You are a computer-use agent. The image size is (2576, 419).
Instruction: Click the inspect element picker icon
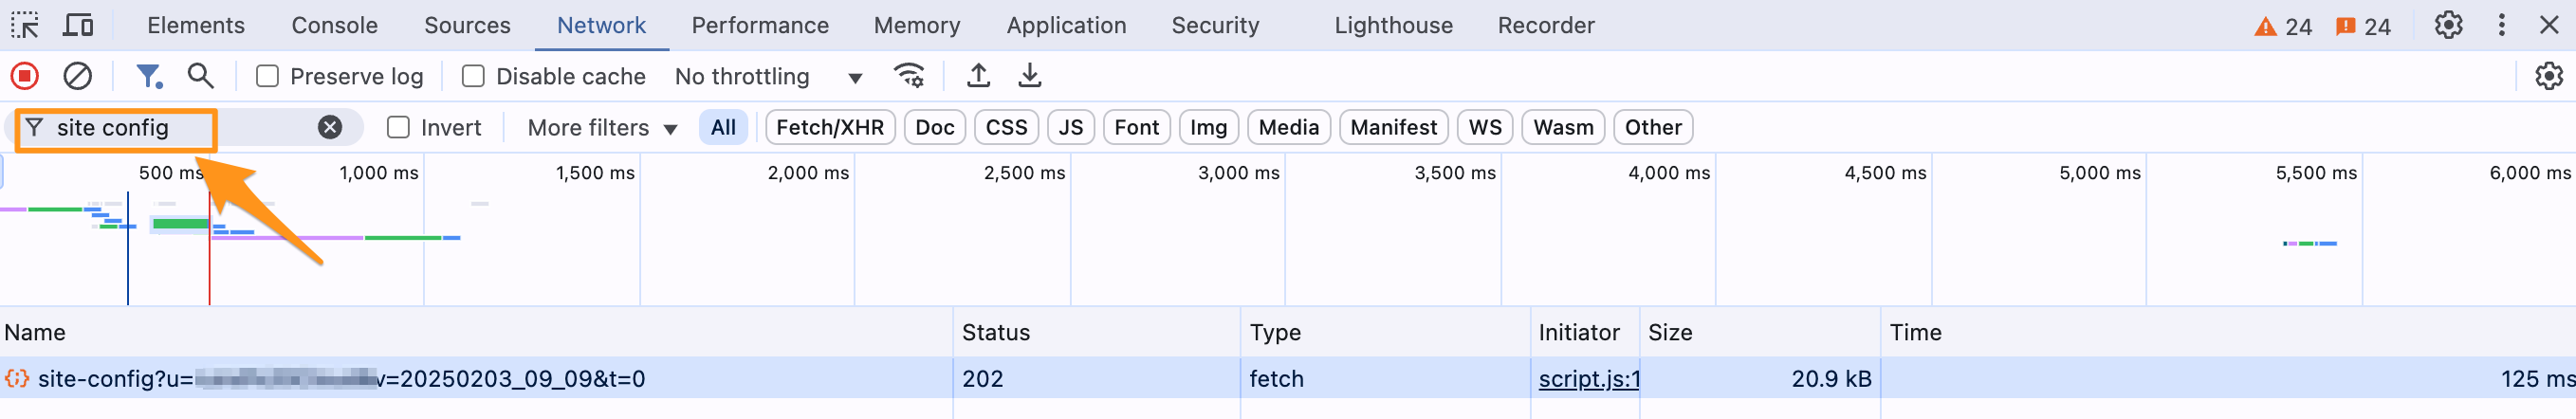click(25, 25)
